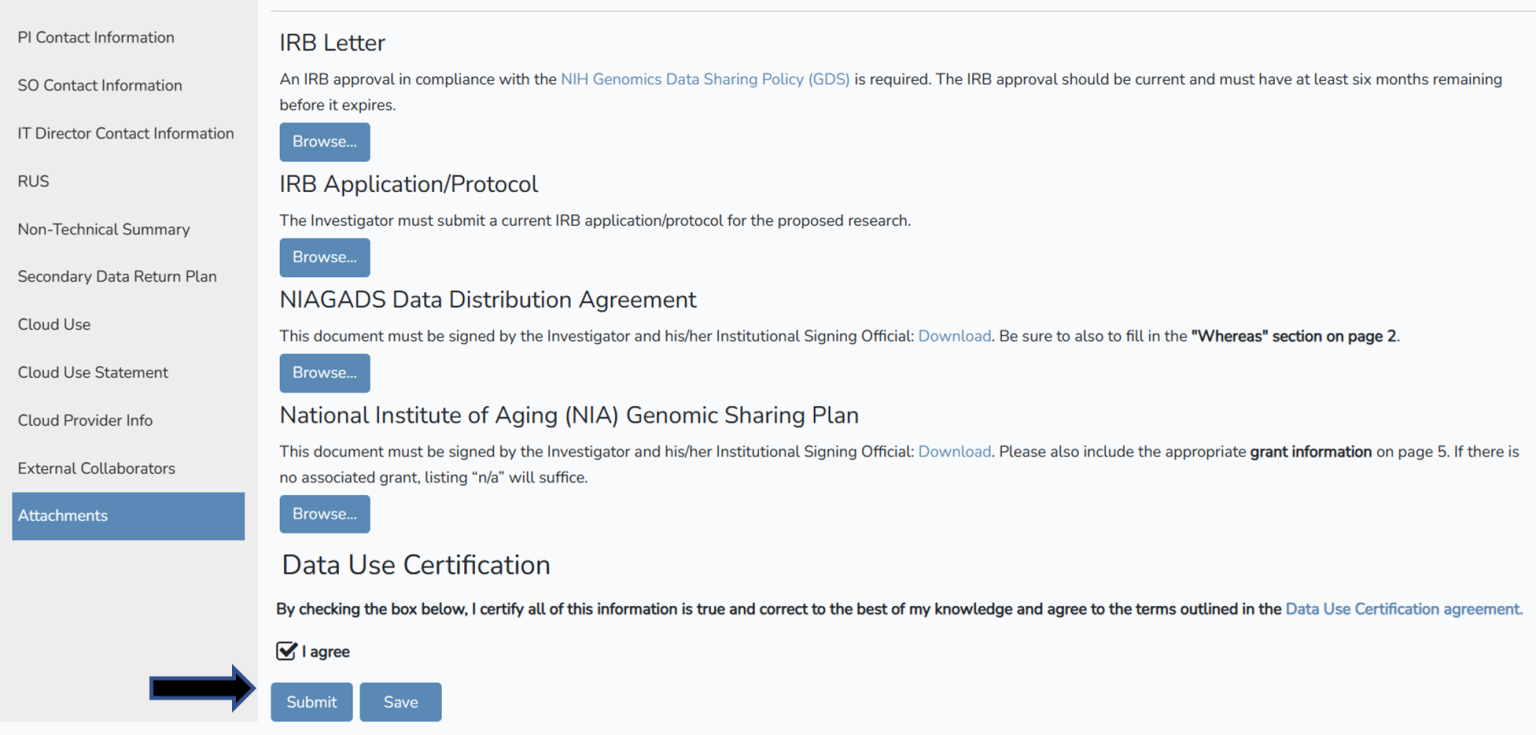Browse for NIAGADS Data Distribution Agreement file

[324, 373]
